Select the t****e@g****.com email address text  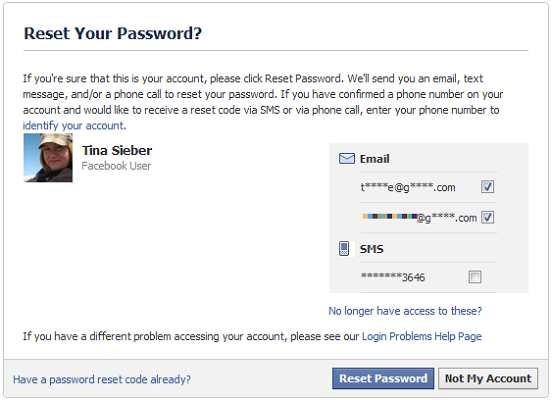[x=408, y=187]
